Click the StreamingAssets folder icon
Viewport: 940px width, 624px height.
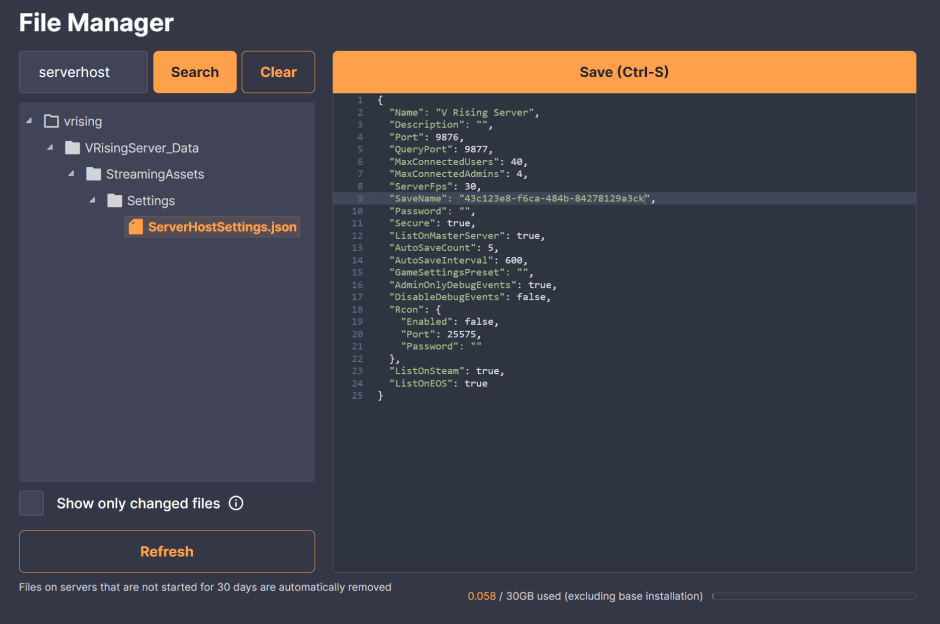coord(94,174)
